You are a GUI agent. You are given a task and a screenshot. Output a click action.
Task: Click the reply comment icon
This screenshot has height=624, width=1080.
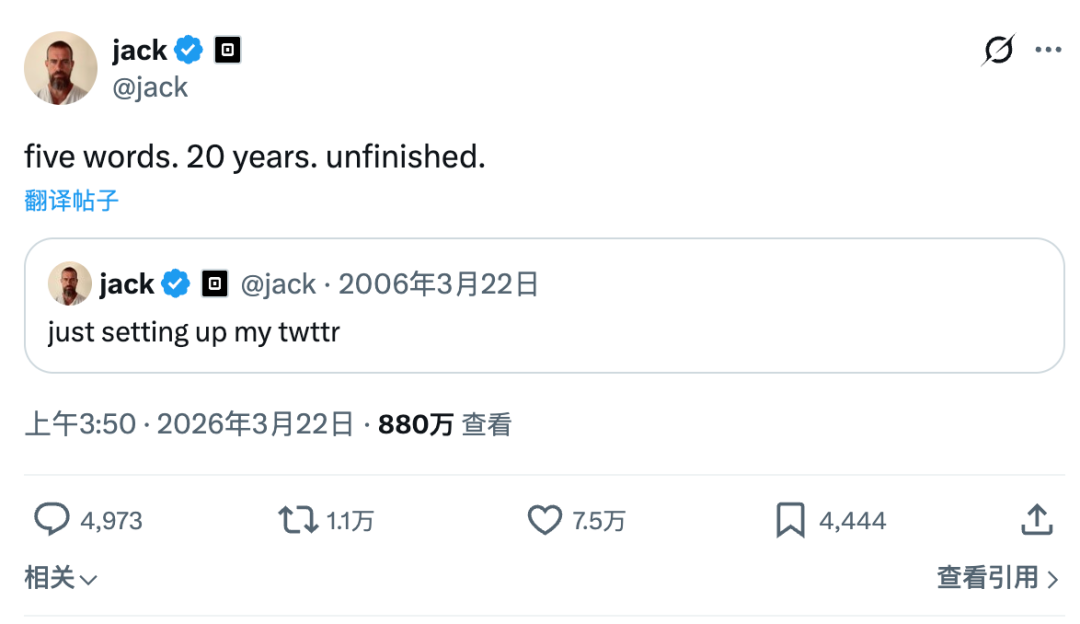click(52, 520)
